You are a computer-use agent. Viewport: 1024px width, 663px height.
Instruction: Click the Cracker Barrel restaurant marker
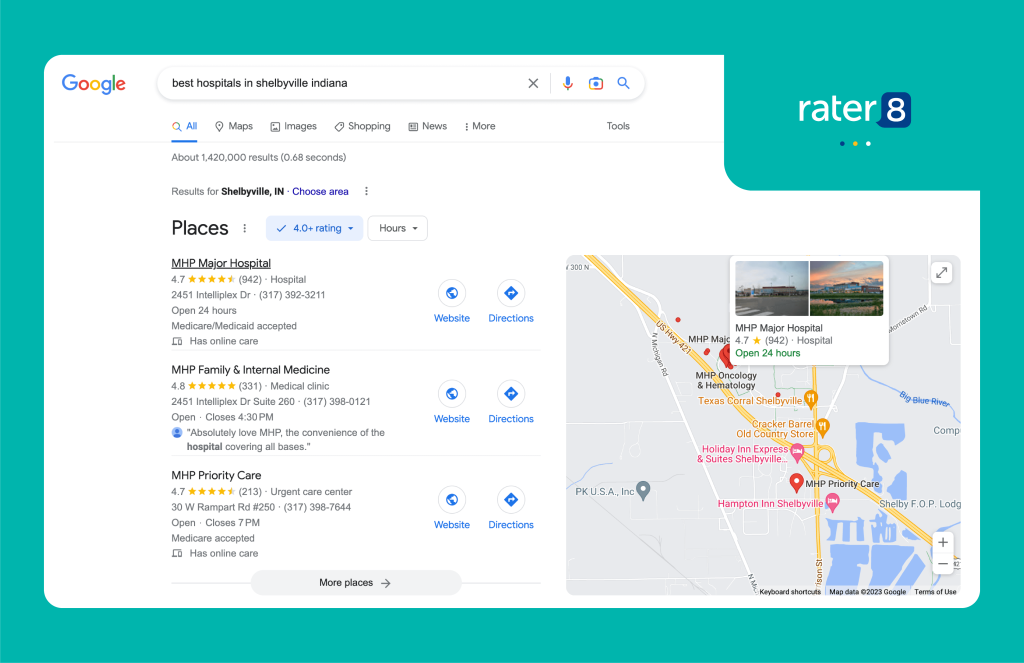[823, 427]
